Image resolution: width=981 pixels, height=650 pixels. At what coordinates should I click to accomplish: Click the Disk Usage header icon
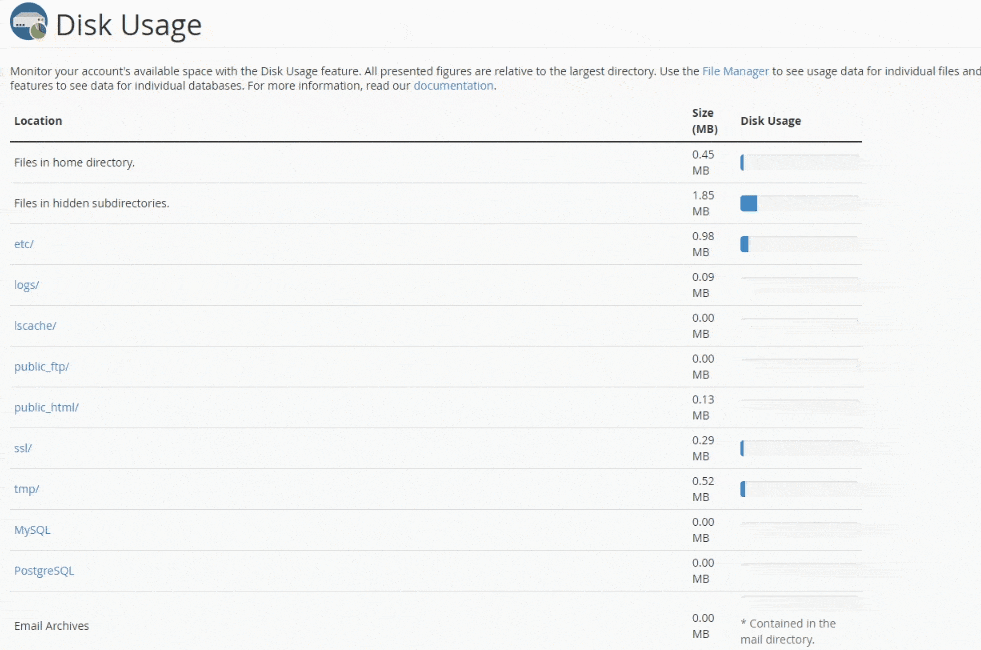[x=29, y=22]
